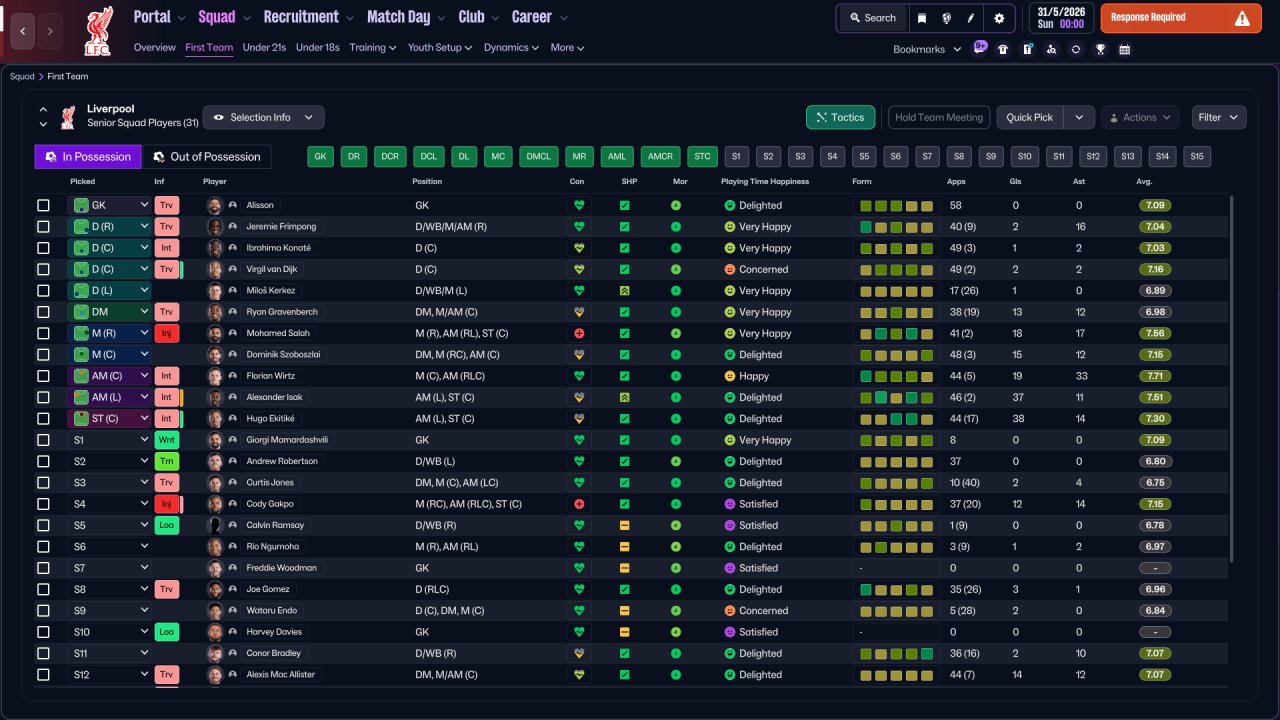Click the Response Required button
1280x720 pixels.
[x=1181, y=18]
